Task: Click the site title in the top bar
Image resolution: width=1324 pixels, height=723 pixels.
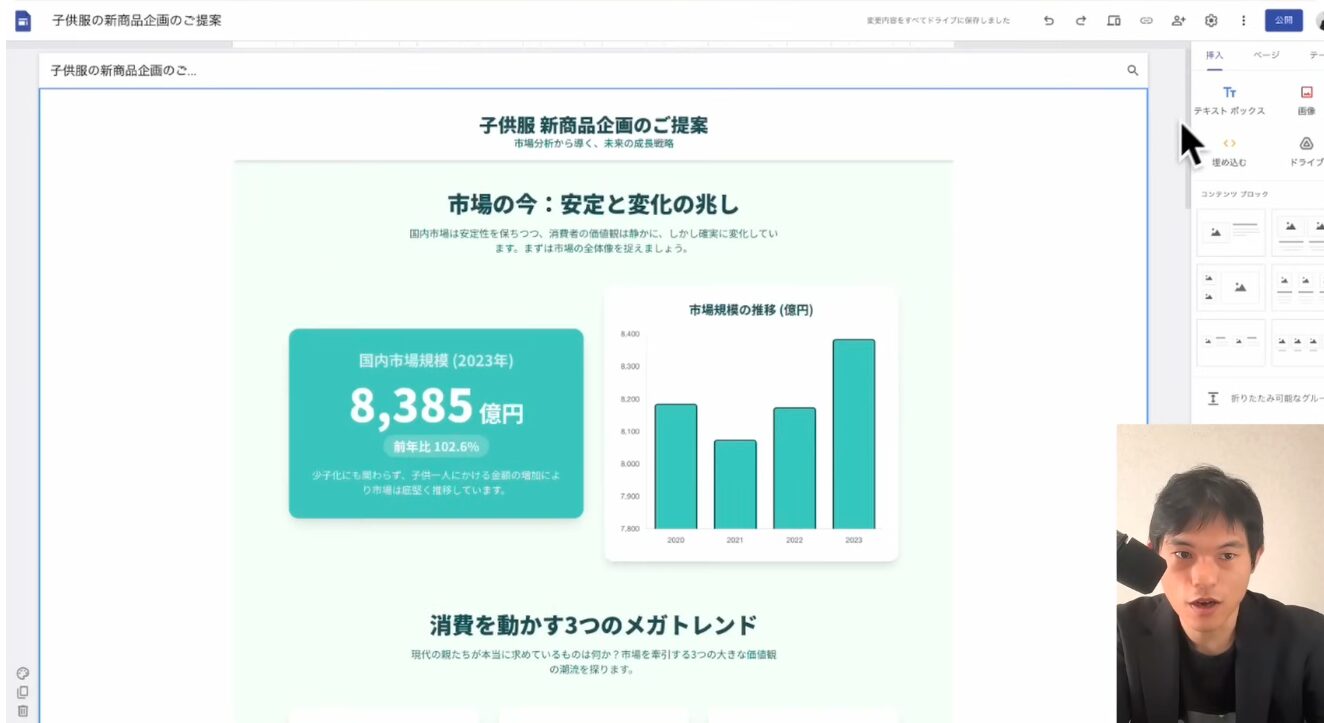Action: pyautogui.click(x=137, y=20)
